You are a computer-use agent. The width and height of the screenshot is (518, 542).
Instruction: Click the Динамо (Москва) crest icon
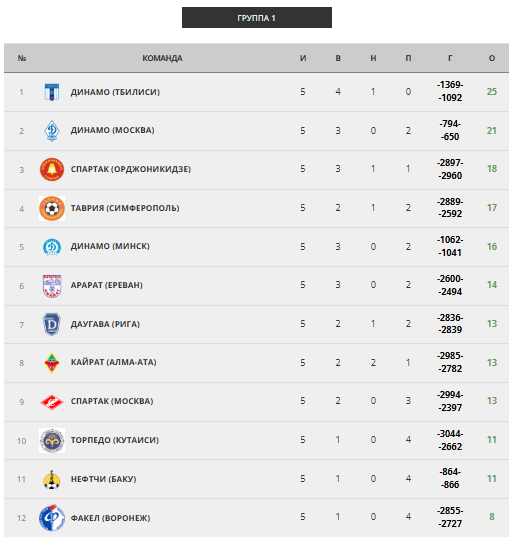(x=52, y=131)
